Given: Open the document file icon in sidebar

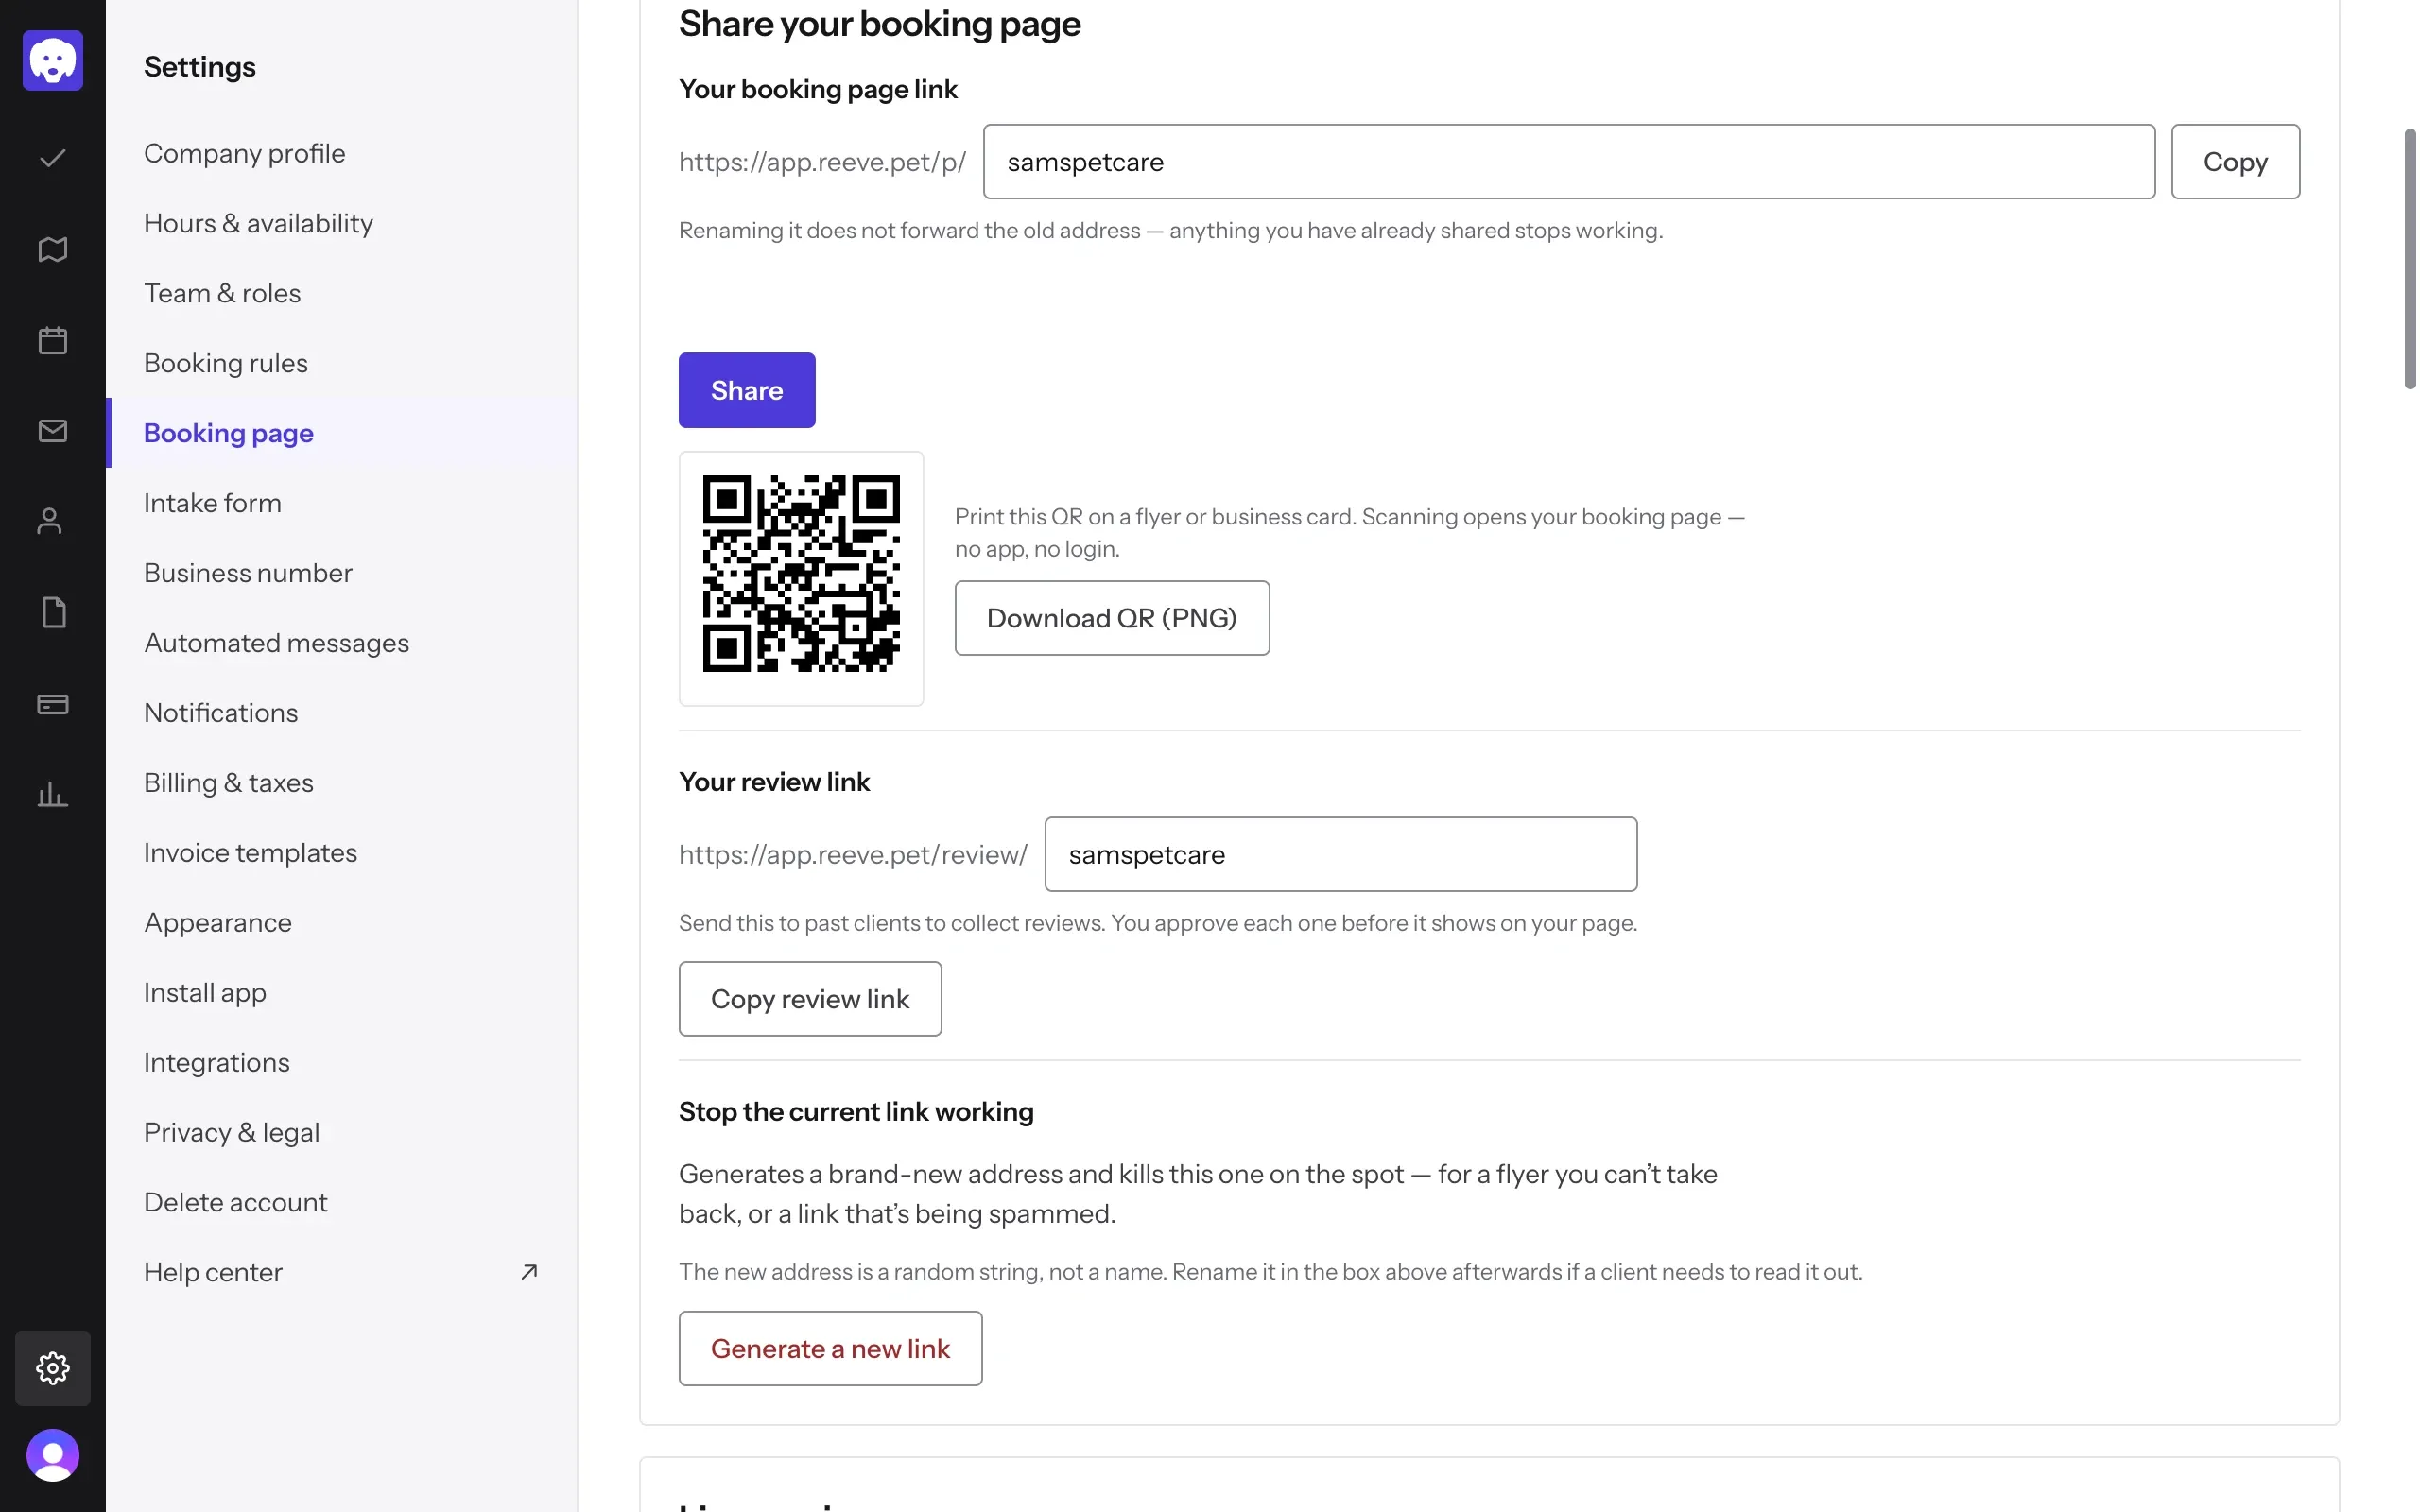Looking at the screenshot, I should [53, 612].
